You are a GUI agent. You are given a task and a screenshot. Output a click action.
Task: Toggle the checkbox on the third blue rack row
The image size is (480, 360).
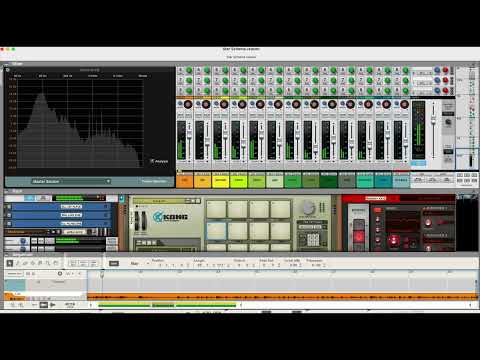point(9,223)
